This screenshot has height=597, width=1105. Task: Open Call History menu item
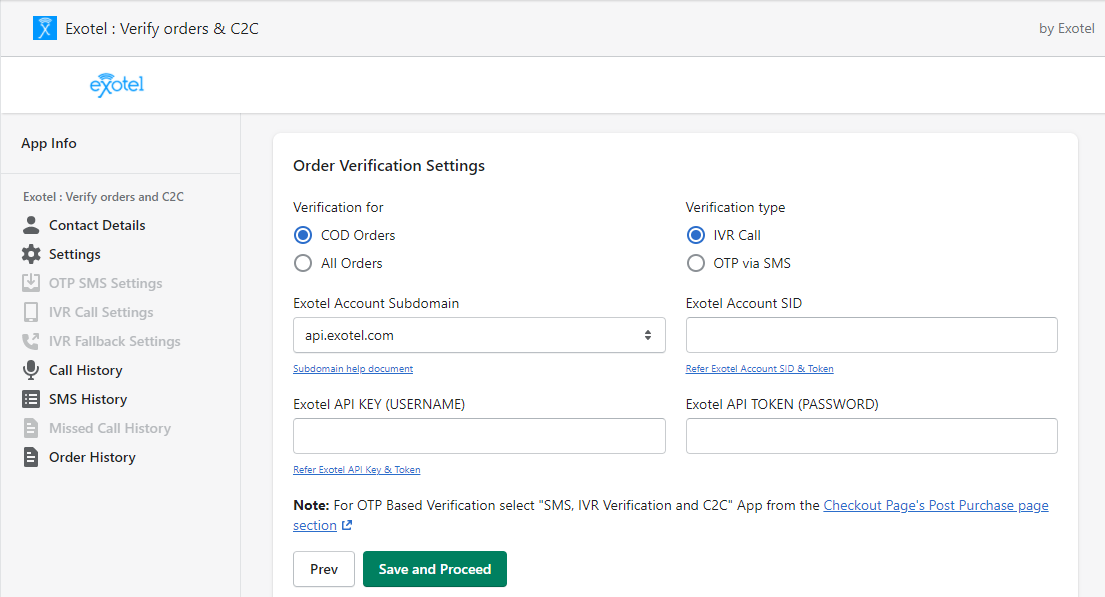[x=86, y=370]
